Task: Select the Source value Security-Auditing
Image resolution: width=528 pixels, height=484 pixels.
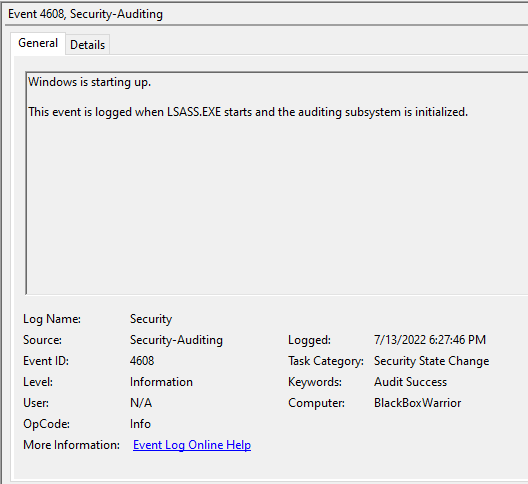Action: pos(176,340)
